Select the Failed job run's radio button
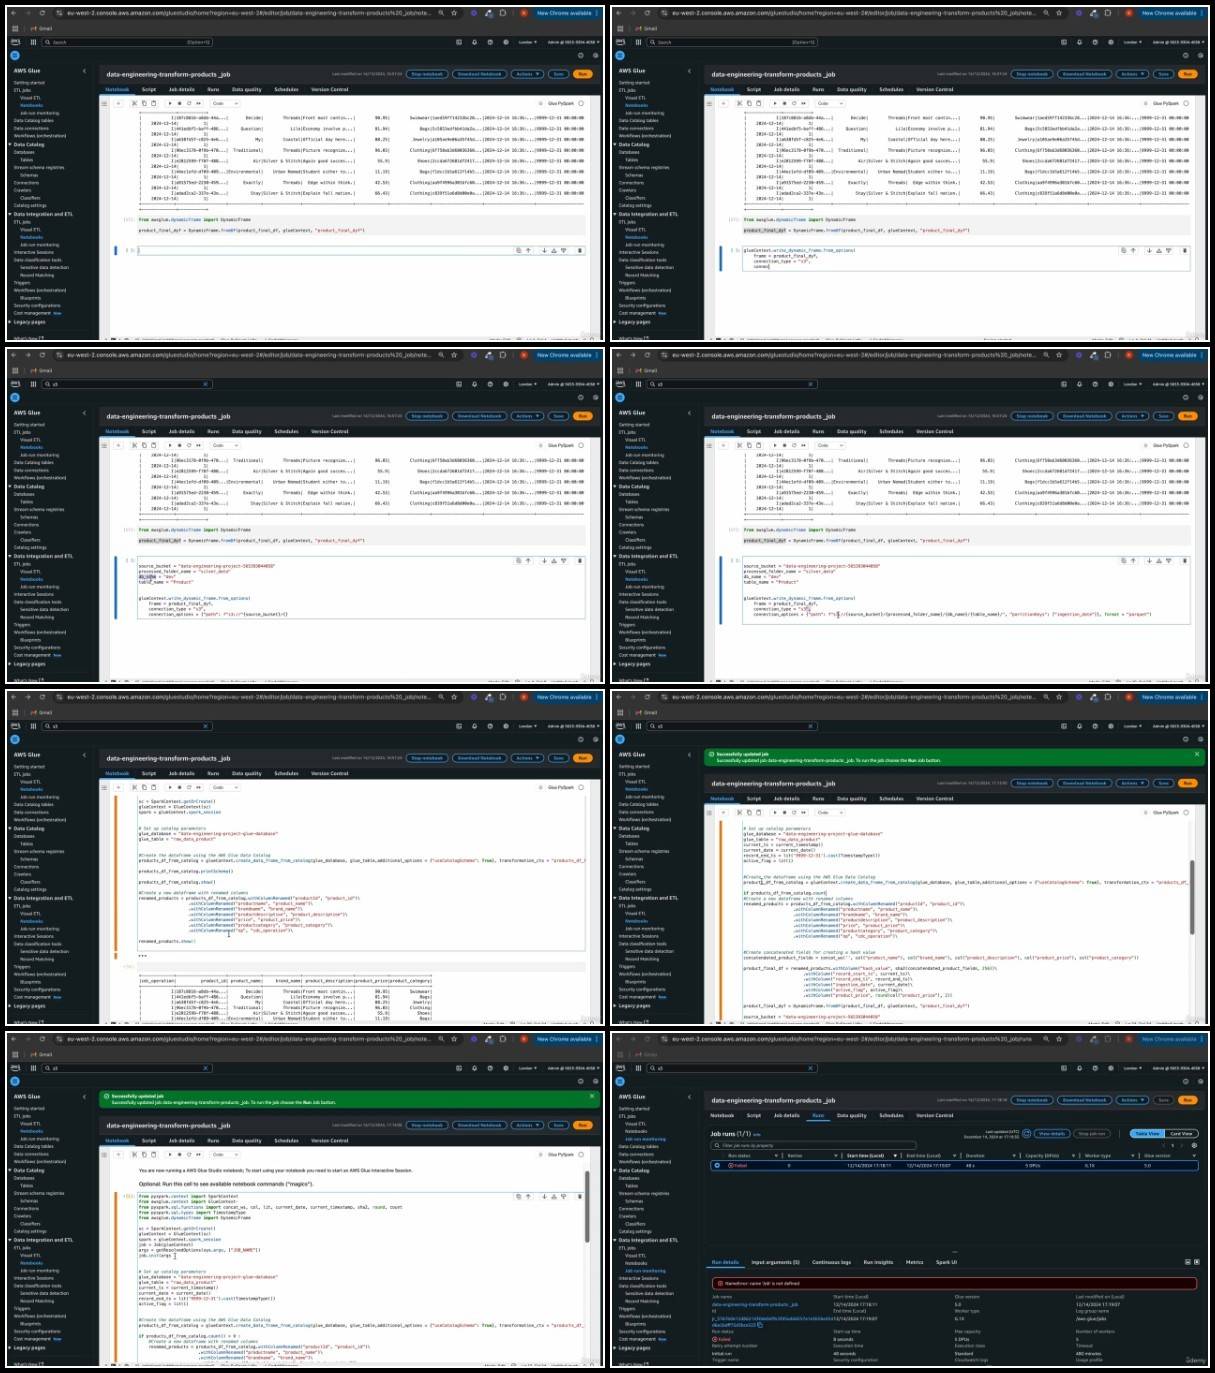The width and height of the screenshot is (1215, 1373). [x=716, y=1165]
